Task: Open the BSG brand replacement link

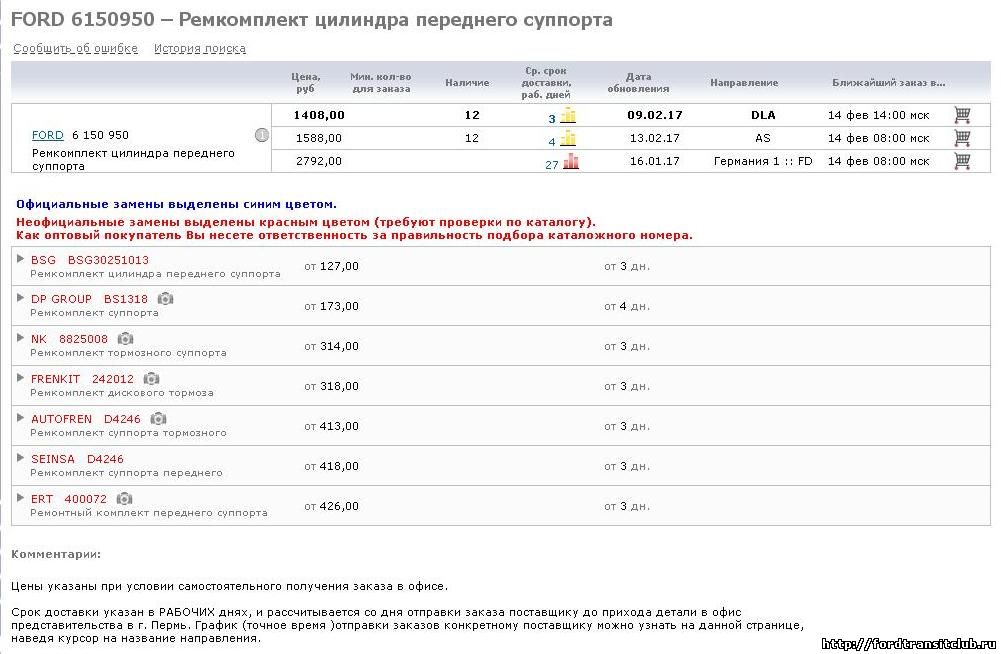Action: tap(43, 260)
